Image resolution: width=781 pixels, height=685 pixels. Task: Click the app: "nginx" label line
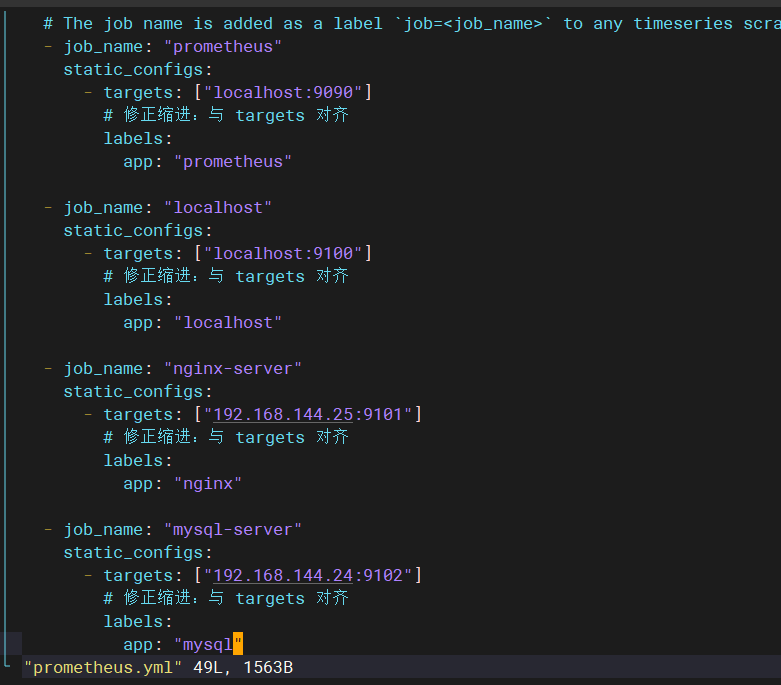click(x=182, y=484)
